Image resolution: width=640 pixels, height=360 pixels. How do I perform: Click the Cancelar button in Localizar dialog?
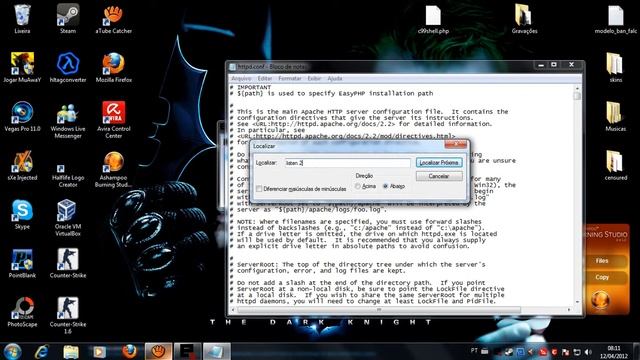(x=439, y=176)
